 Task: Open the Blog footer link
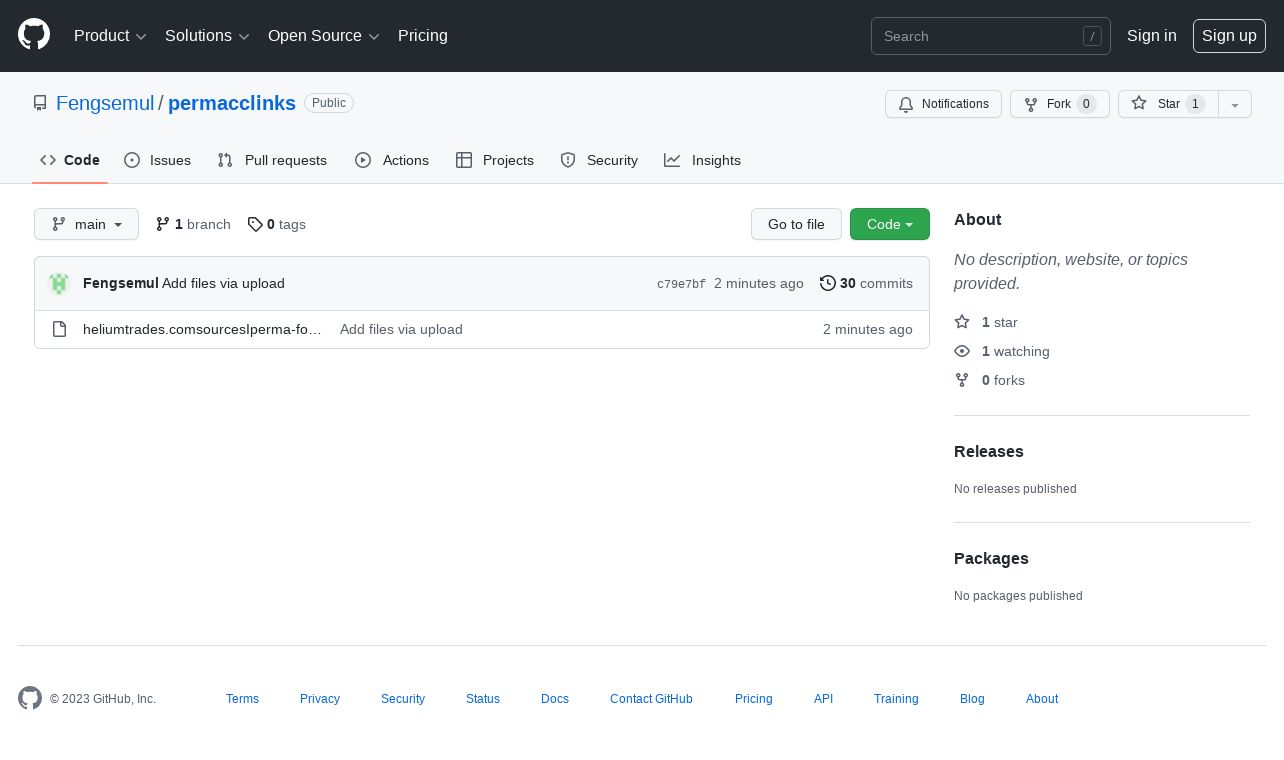tap(972, 699)
